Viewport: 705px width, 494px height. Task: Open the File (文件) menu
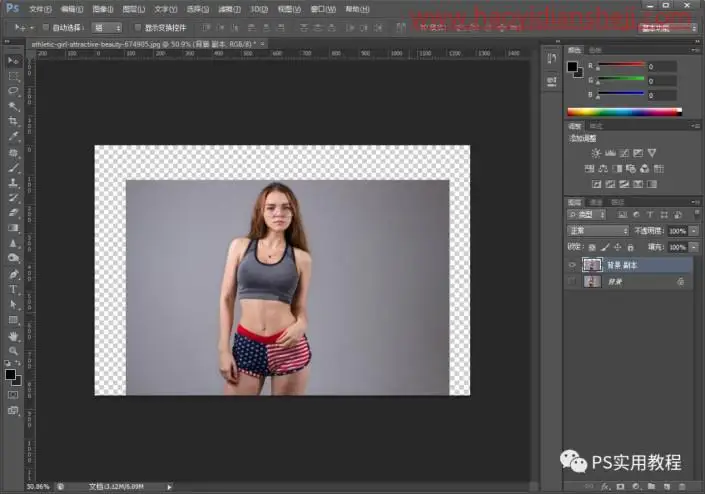pyautogui.click(x=40, y=9)
